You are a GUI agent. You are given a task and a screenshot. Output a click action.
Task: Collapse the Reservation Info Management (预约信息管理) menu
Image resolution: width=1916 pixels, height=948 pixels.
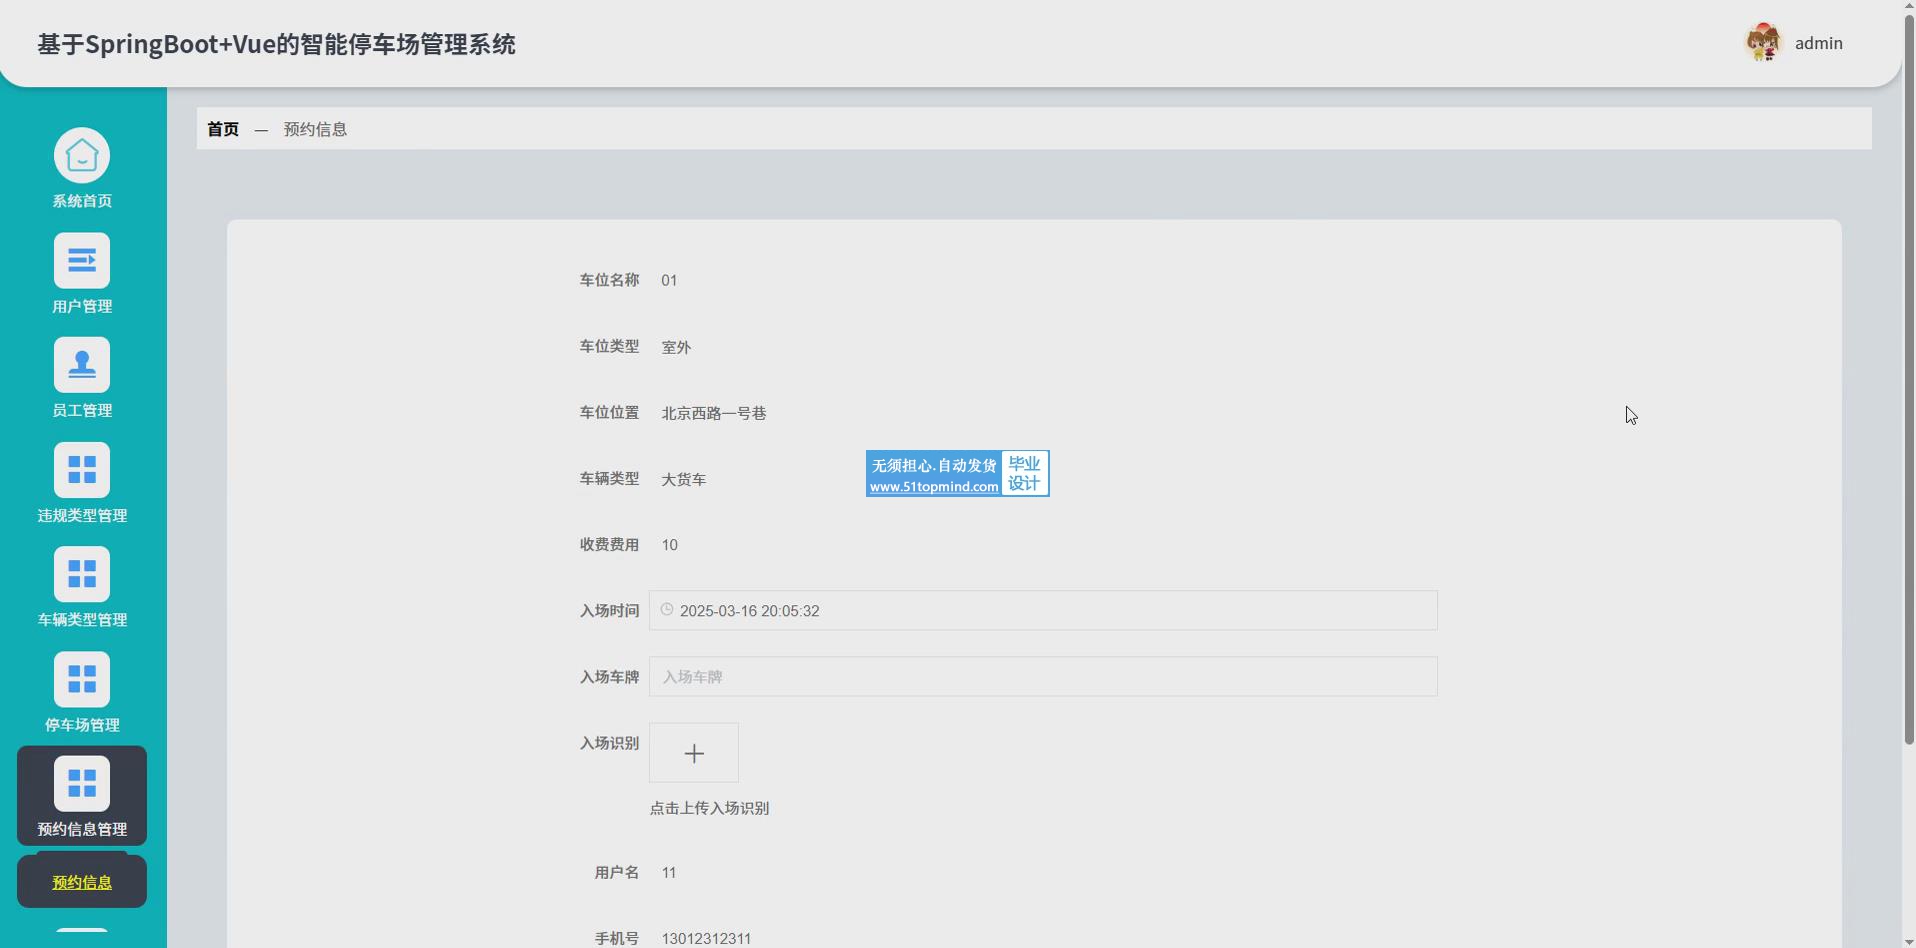tap(82, 796)
